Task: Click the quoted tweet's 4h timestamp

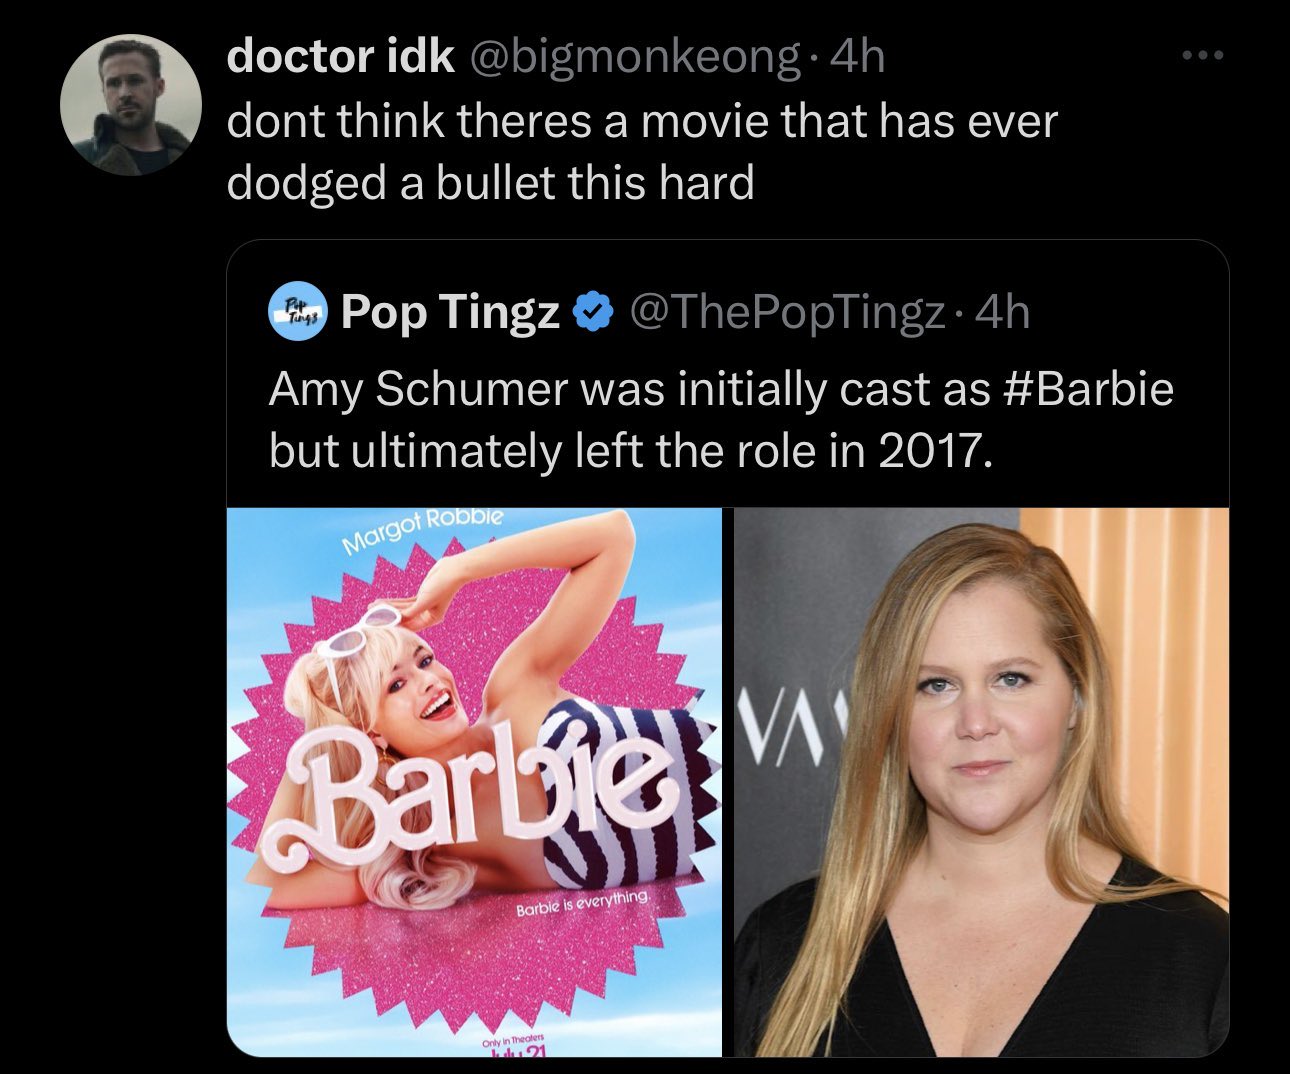Action: point(1002,313)
